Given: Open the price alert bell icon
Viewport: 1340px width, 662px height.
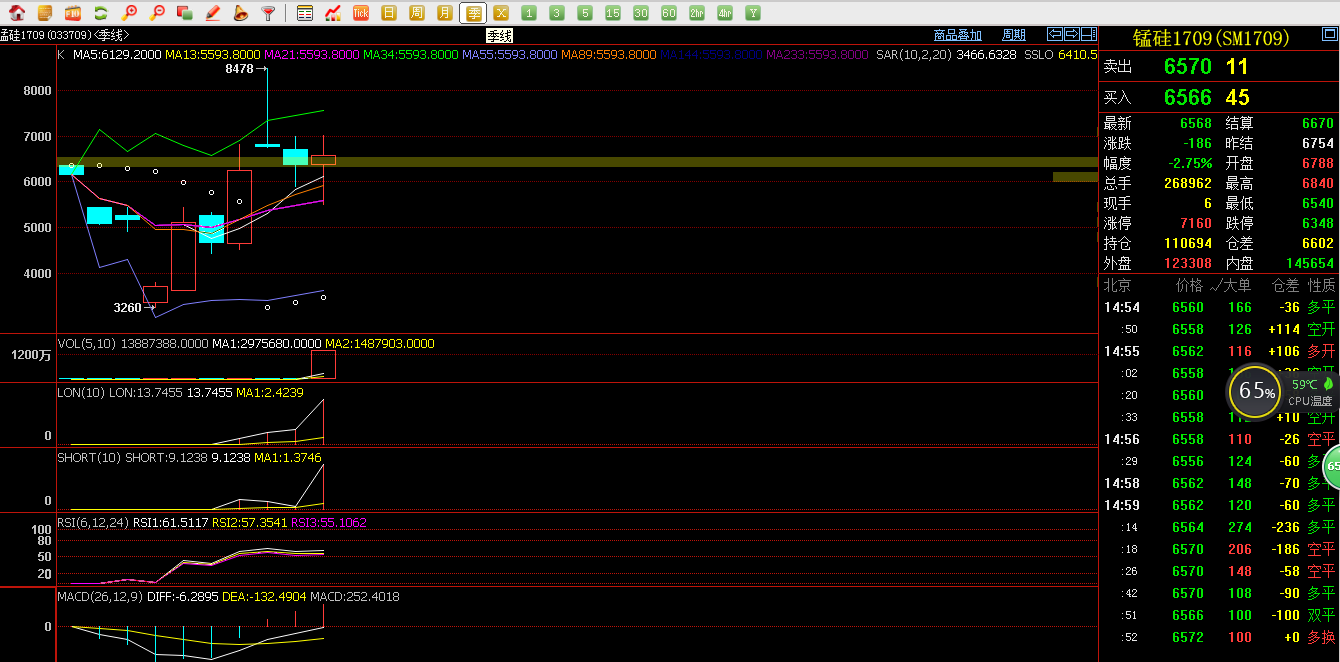Looking at the screenshot, I should (x=240, y=13).
